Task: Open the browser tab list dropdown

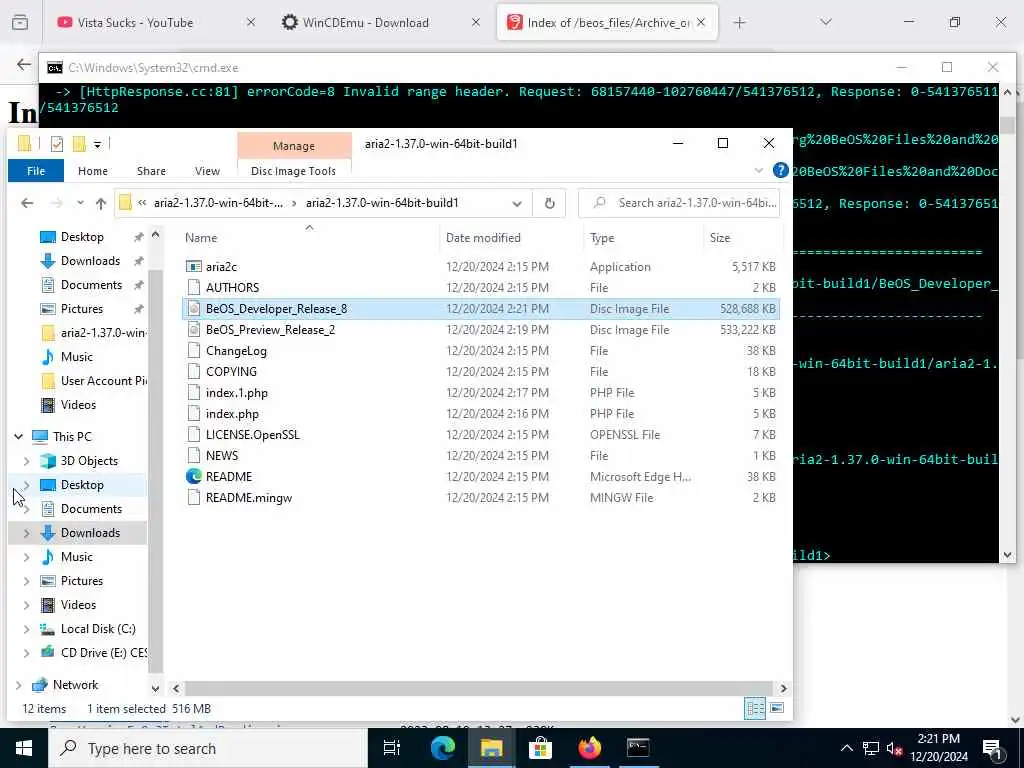Action: coord(825,23)
